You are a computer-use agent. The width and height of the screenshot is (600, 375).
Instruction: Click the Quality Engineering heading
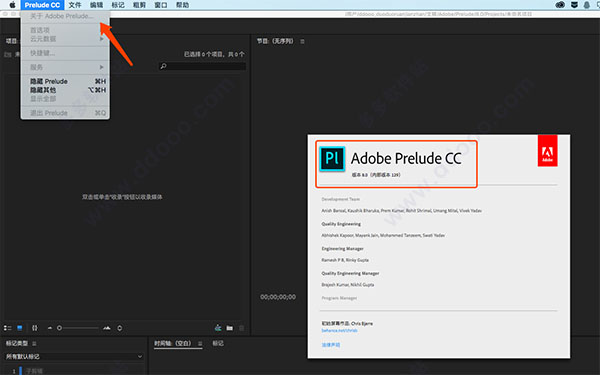point(341,224)
